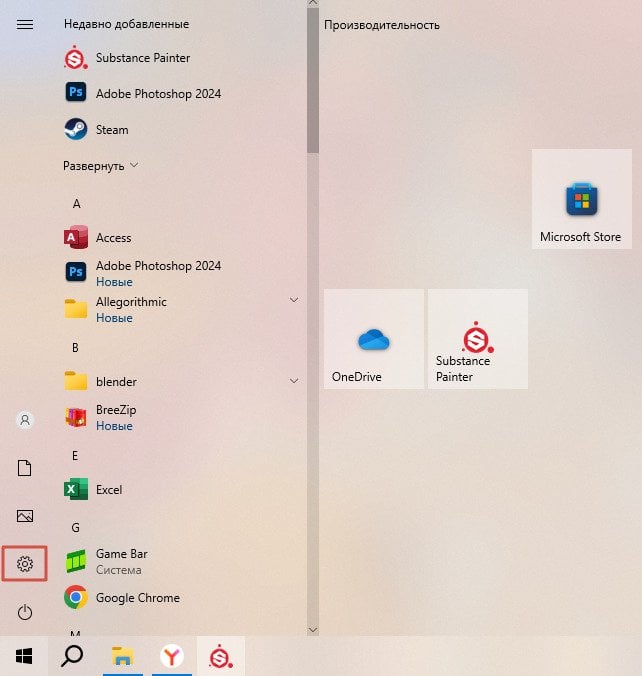642x676 pixels.
Task: Open taskbar search magnifier
Action: tap(72, 656)
